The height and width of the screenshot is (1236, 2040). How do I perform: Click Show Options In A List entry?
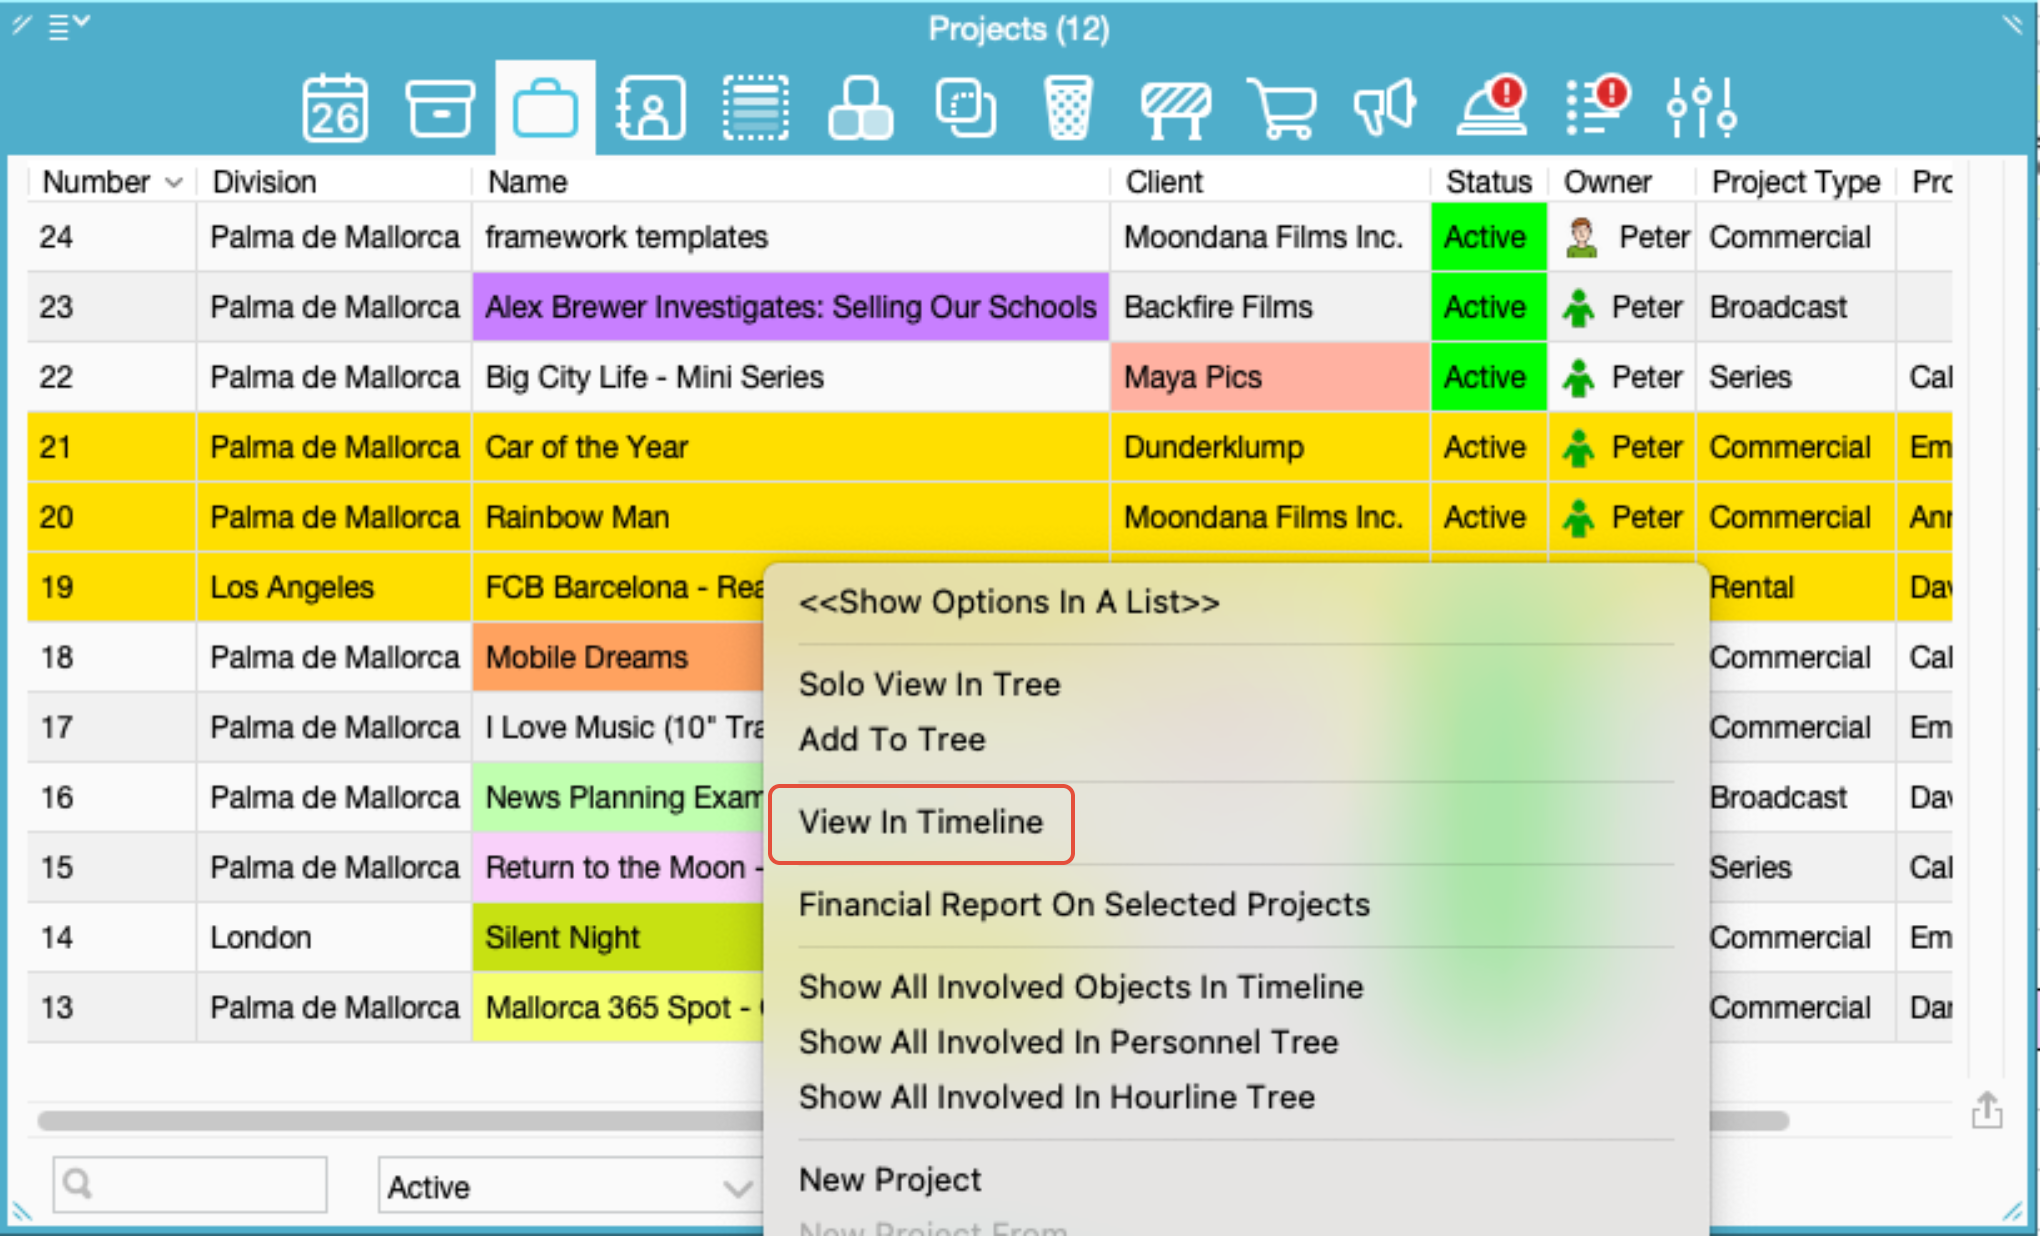[1008, 602]
